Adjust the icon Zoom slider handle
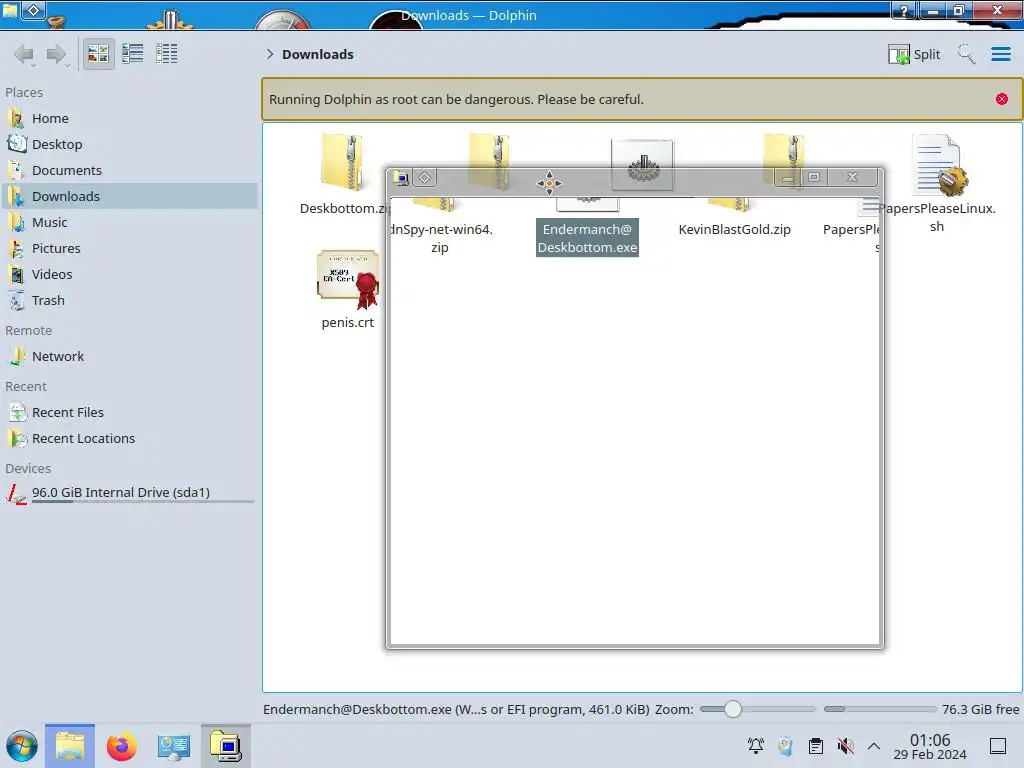Image resolution: width=1024 pixels, height=768 pixels. coord(733,709)
